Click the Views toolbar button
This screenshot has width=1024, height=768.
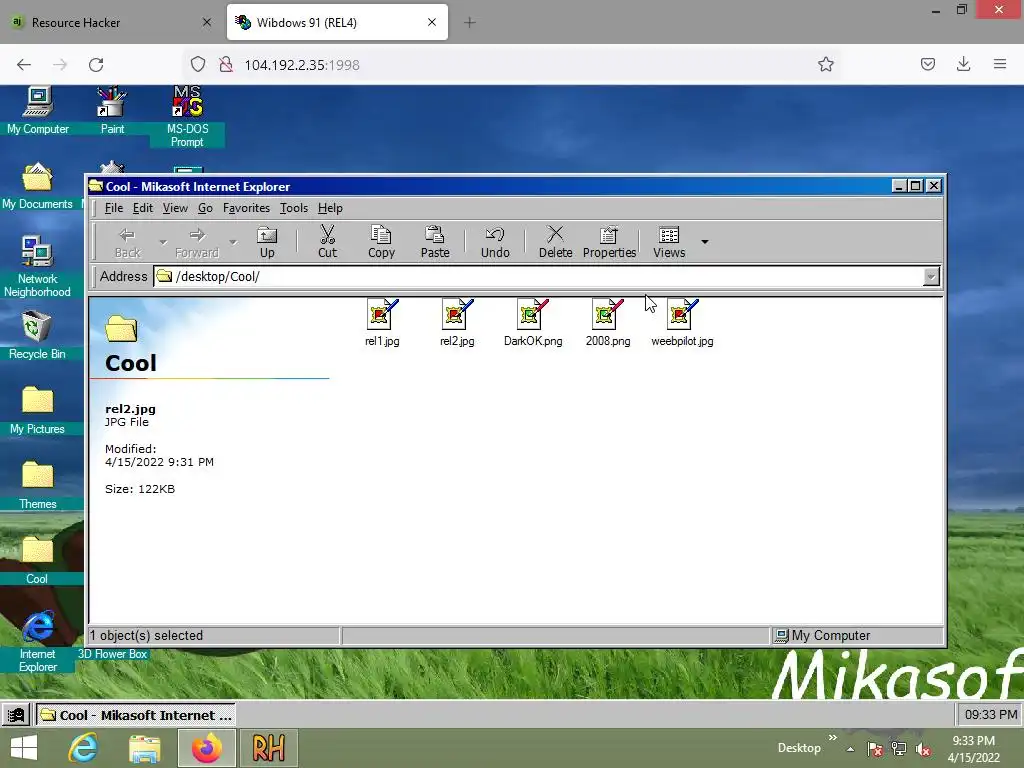[669, 242]
